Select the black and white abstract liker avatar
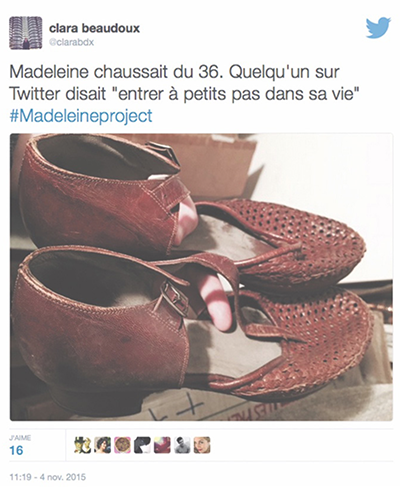This screenshot has height=496, width=400. click(x=142, y=445)
